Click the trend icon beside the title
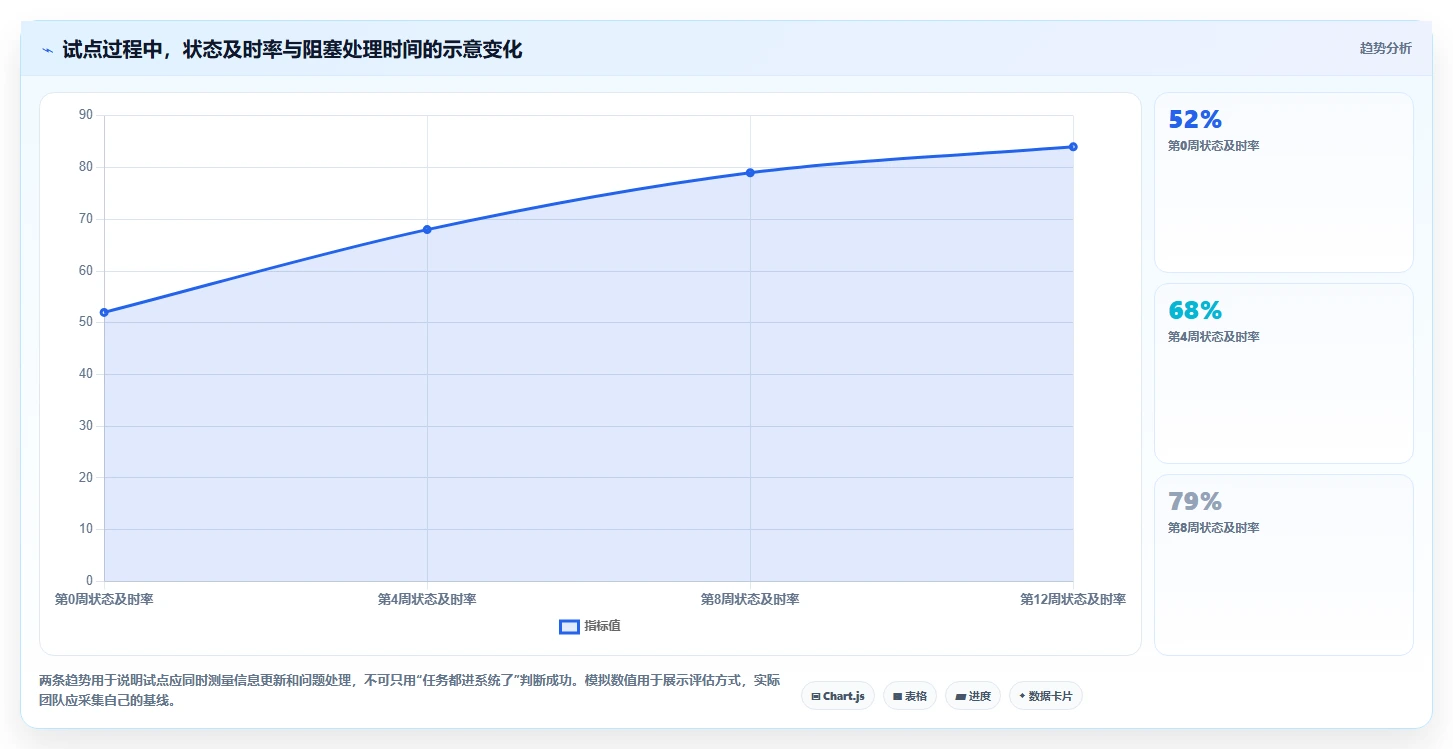This screenshot has height=749, width=1453. click(47, 49)
